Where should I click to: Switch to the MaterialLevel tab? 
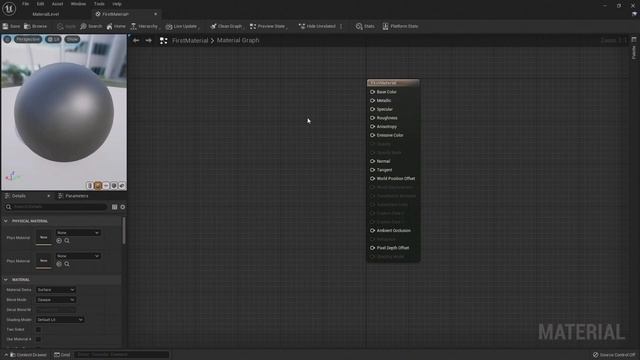coord(45,14)
